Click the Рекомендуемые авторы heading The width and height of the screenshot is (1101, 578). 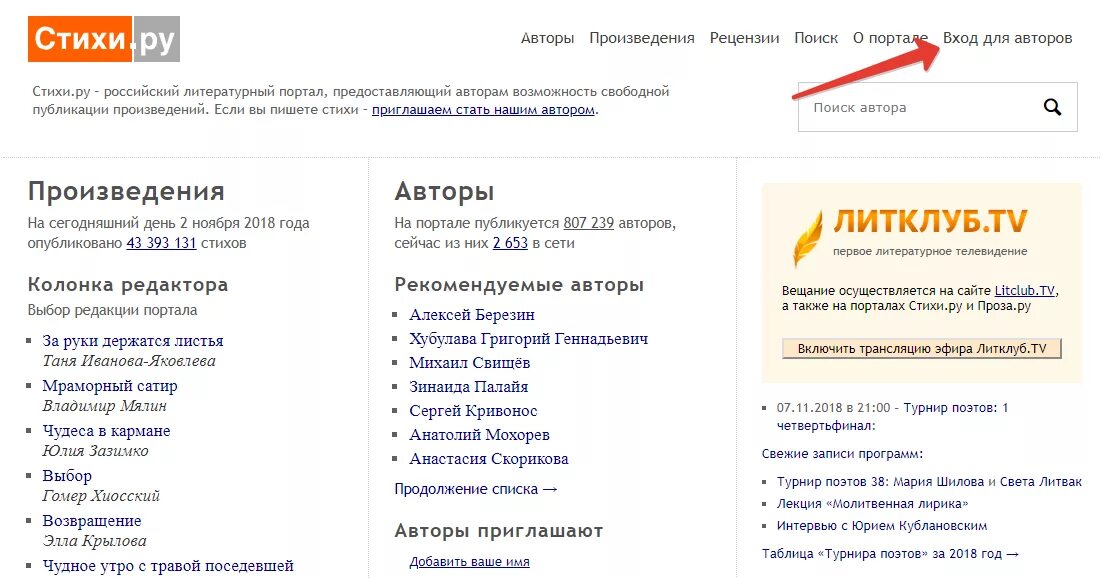pyautogui.click(x=519, y=284)
